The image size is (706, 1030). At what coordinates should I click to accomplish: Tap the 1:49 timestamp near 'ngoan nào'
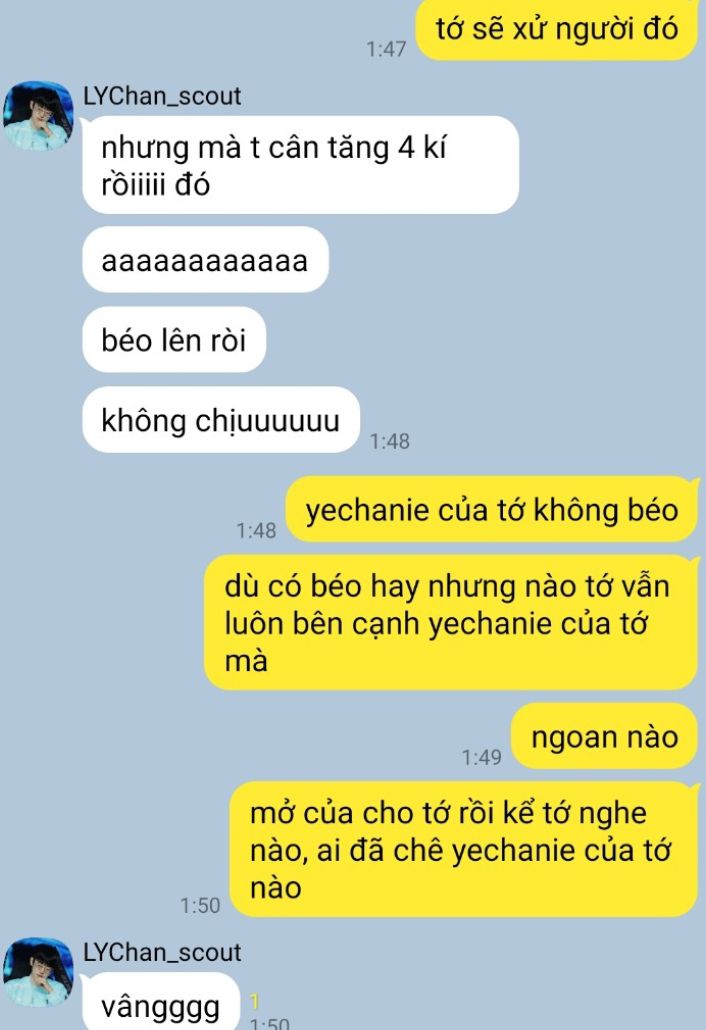pyautogui.click(x=481, y=757)
